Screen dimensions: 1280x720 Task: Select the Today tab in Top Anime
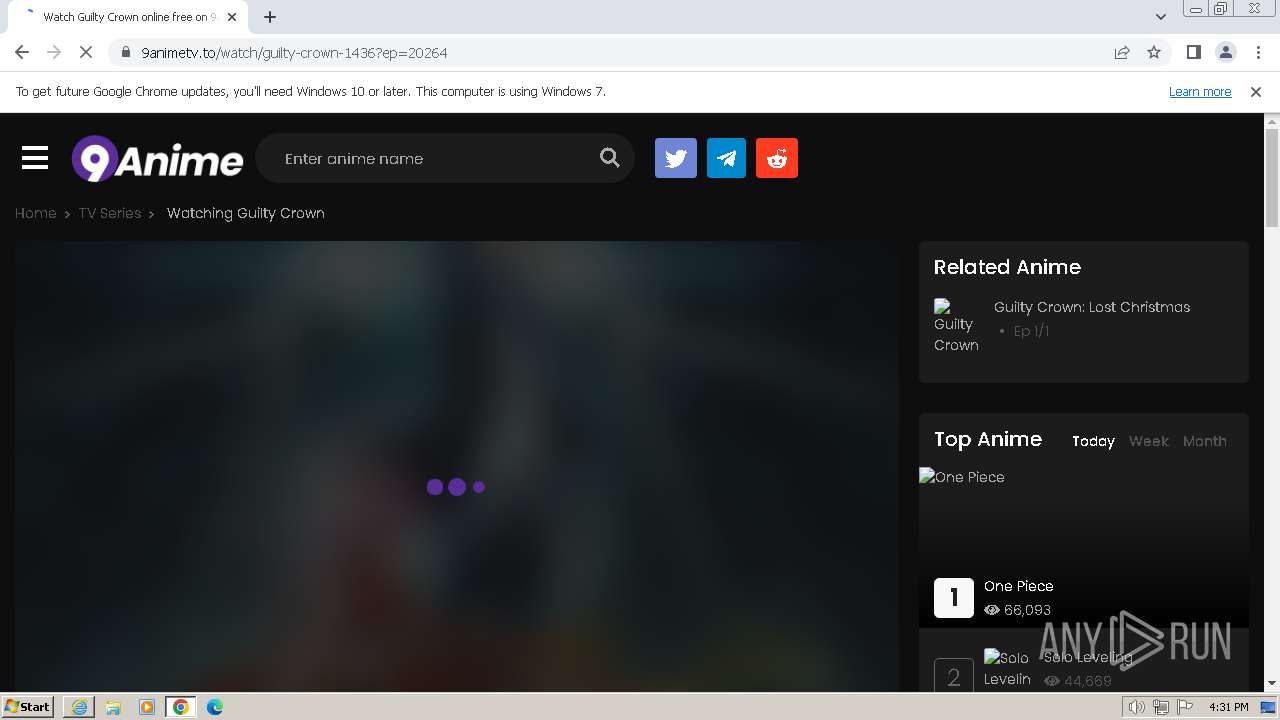click(x=1093, y=441)
